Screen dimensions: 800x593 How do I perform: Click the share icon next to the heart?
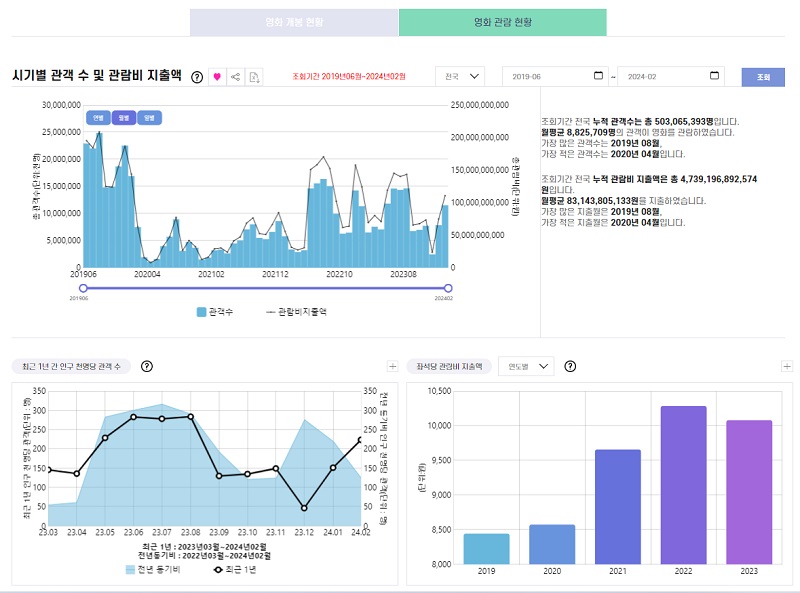[x=236, y=77]
